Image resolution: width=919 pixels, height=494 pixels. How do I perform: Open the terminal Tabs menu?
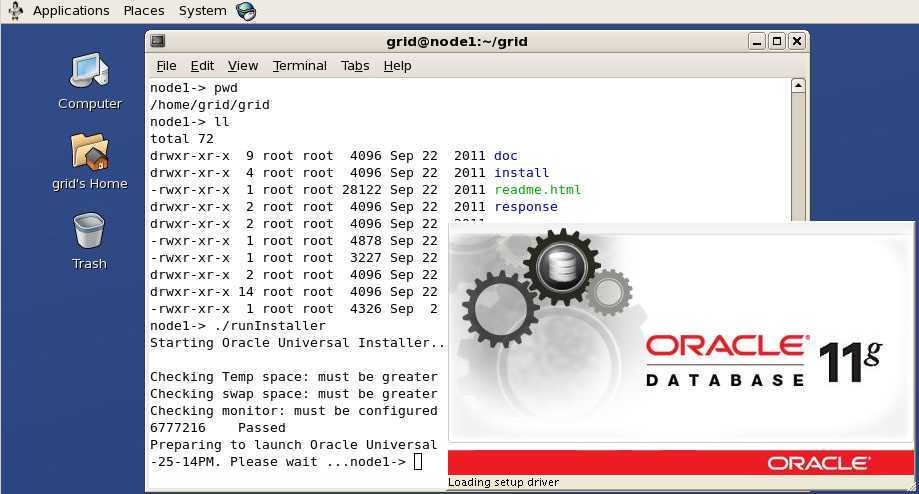pos(355,66)
